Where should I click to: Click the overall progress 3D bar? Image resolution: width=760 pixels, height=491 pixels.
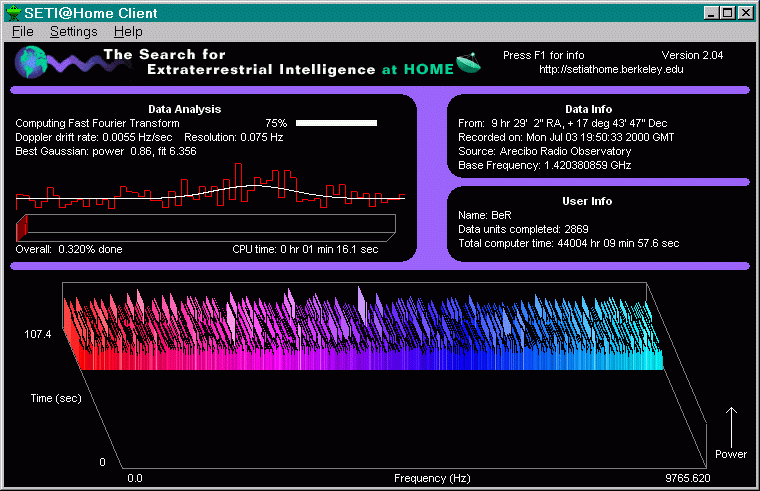[206, 227]
